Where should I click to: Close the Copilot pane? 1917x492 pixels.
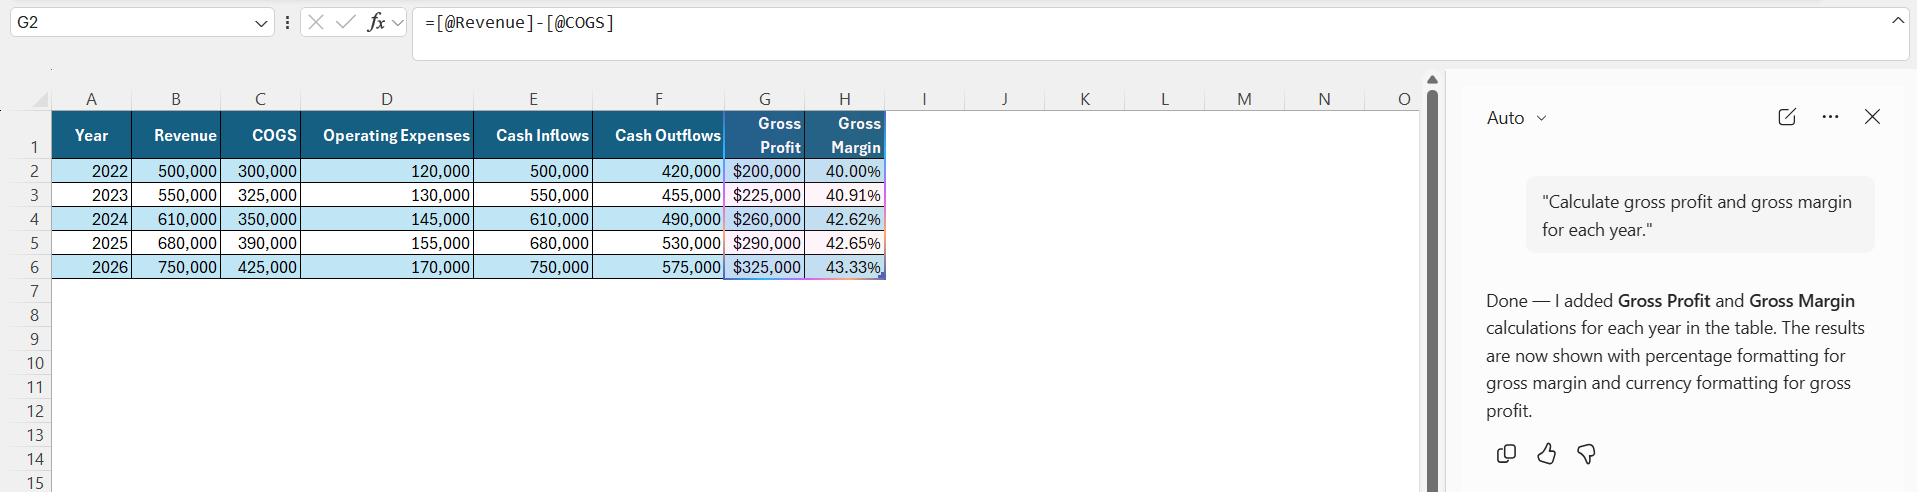coord(1873,117)
